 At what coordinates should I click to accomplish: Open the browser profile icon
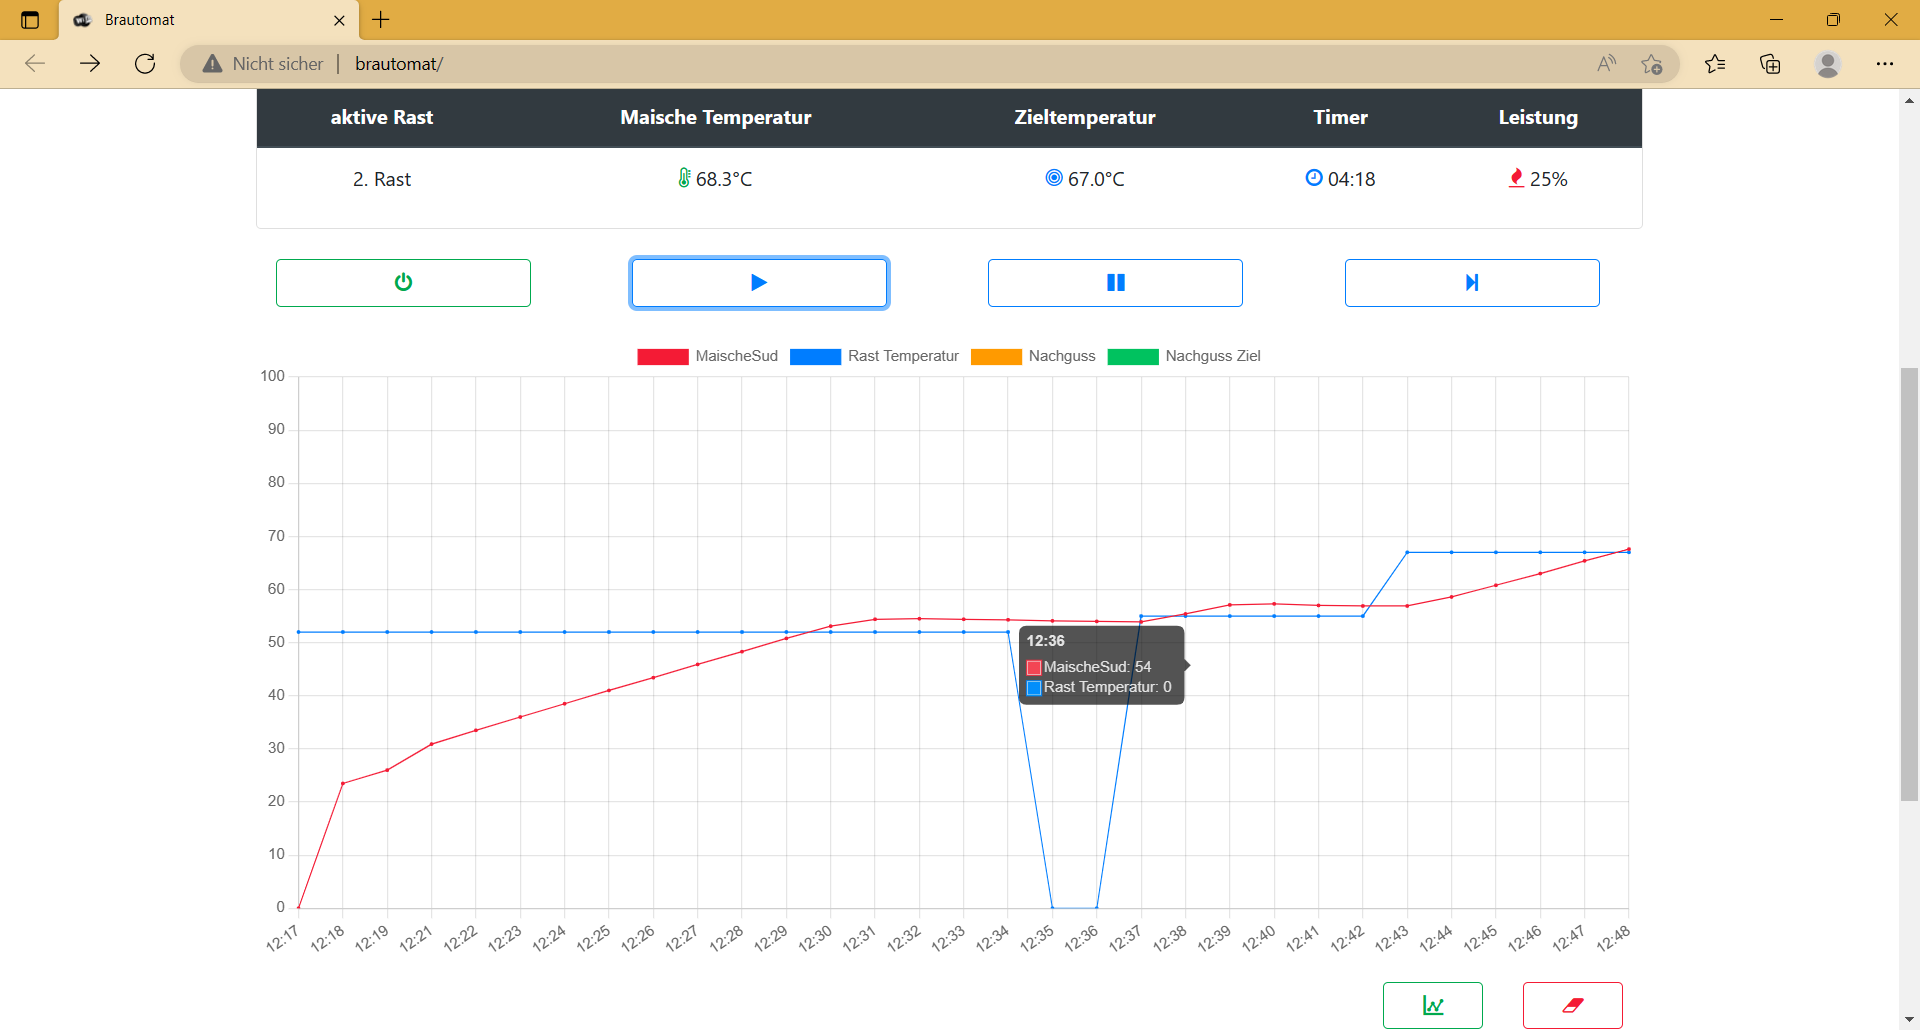tap(1828, 64)
